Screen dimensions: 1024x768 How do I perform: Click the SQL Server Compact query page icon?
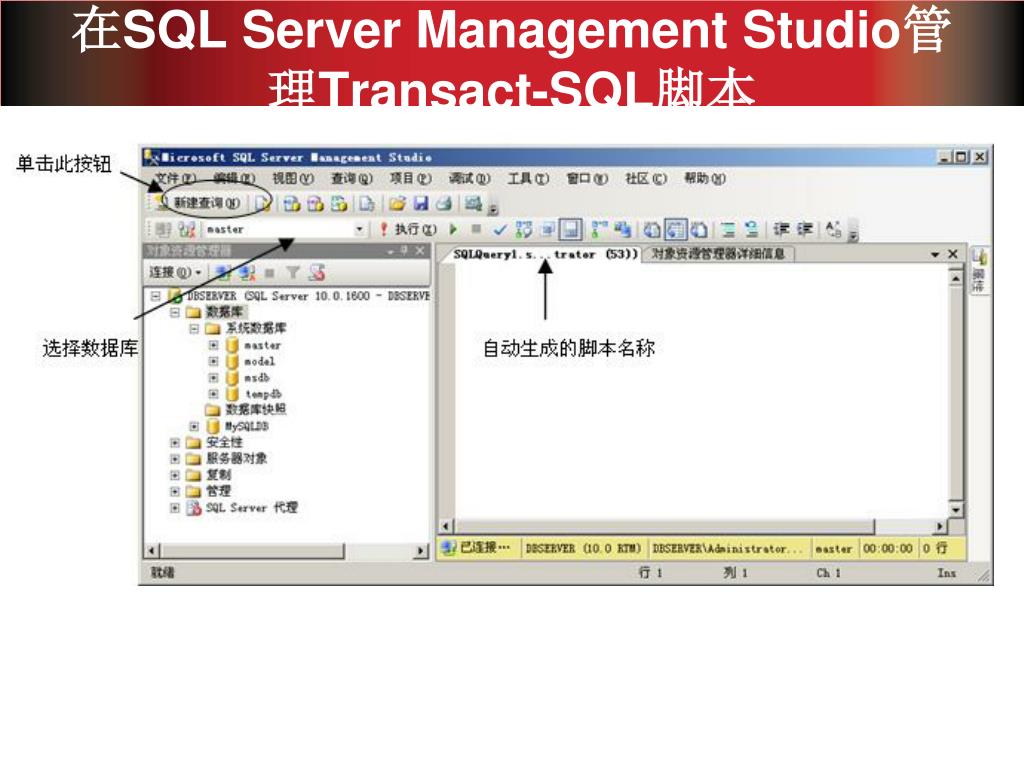pos(366,204)
